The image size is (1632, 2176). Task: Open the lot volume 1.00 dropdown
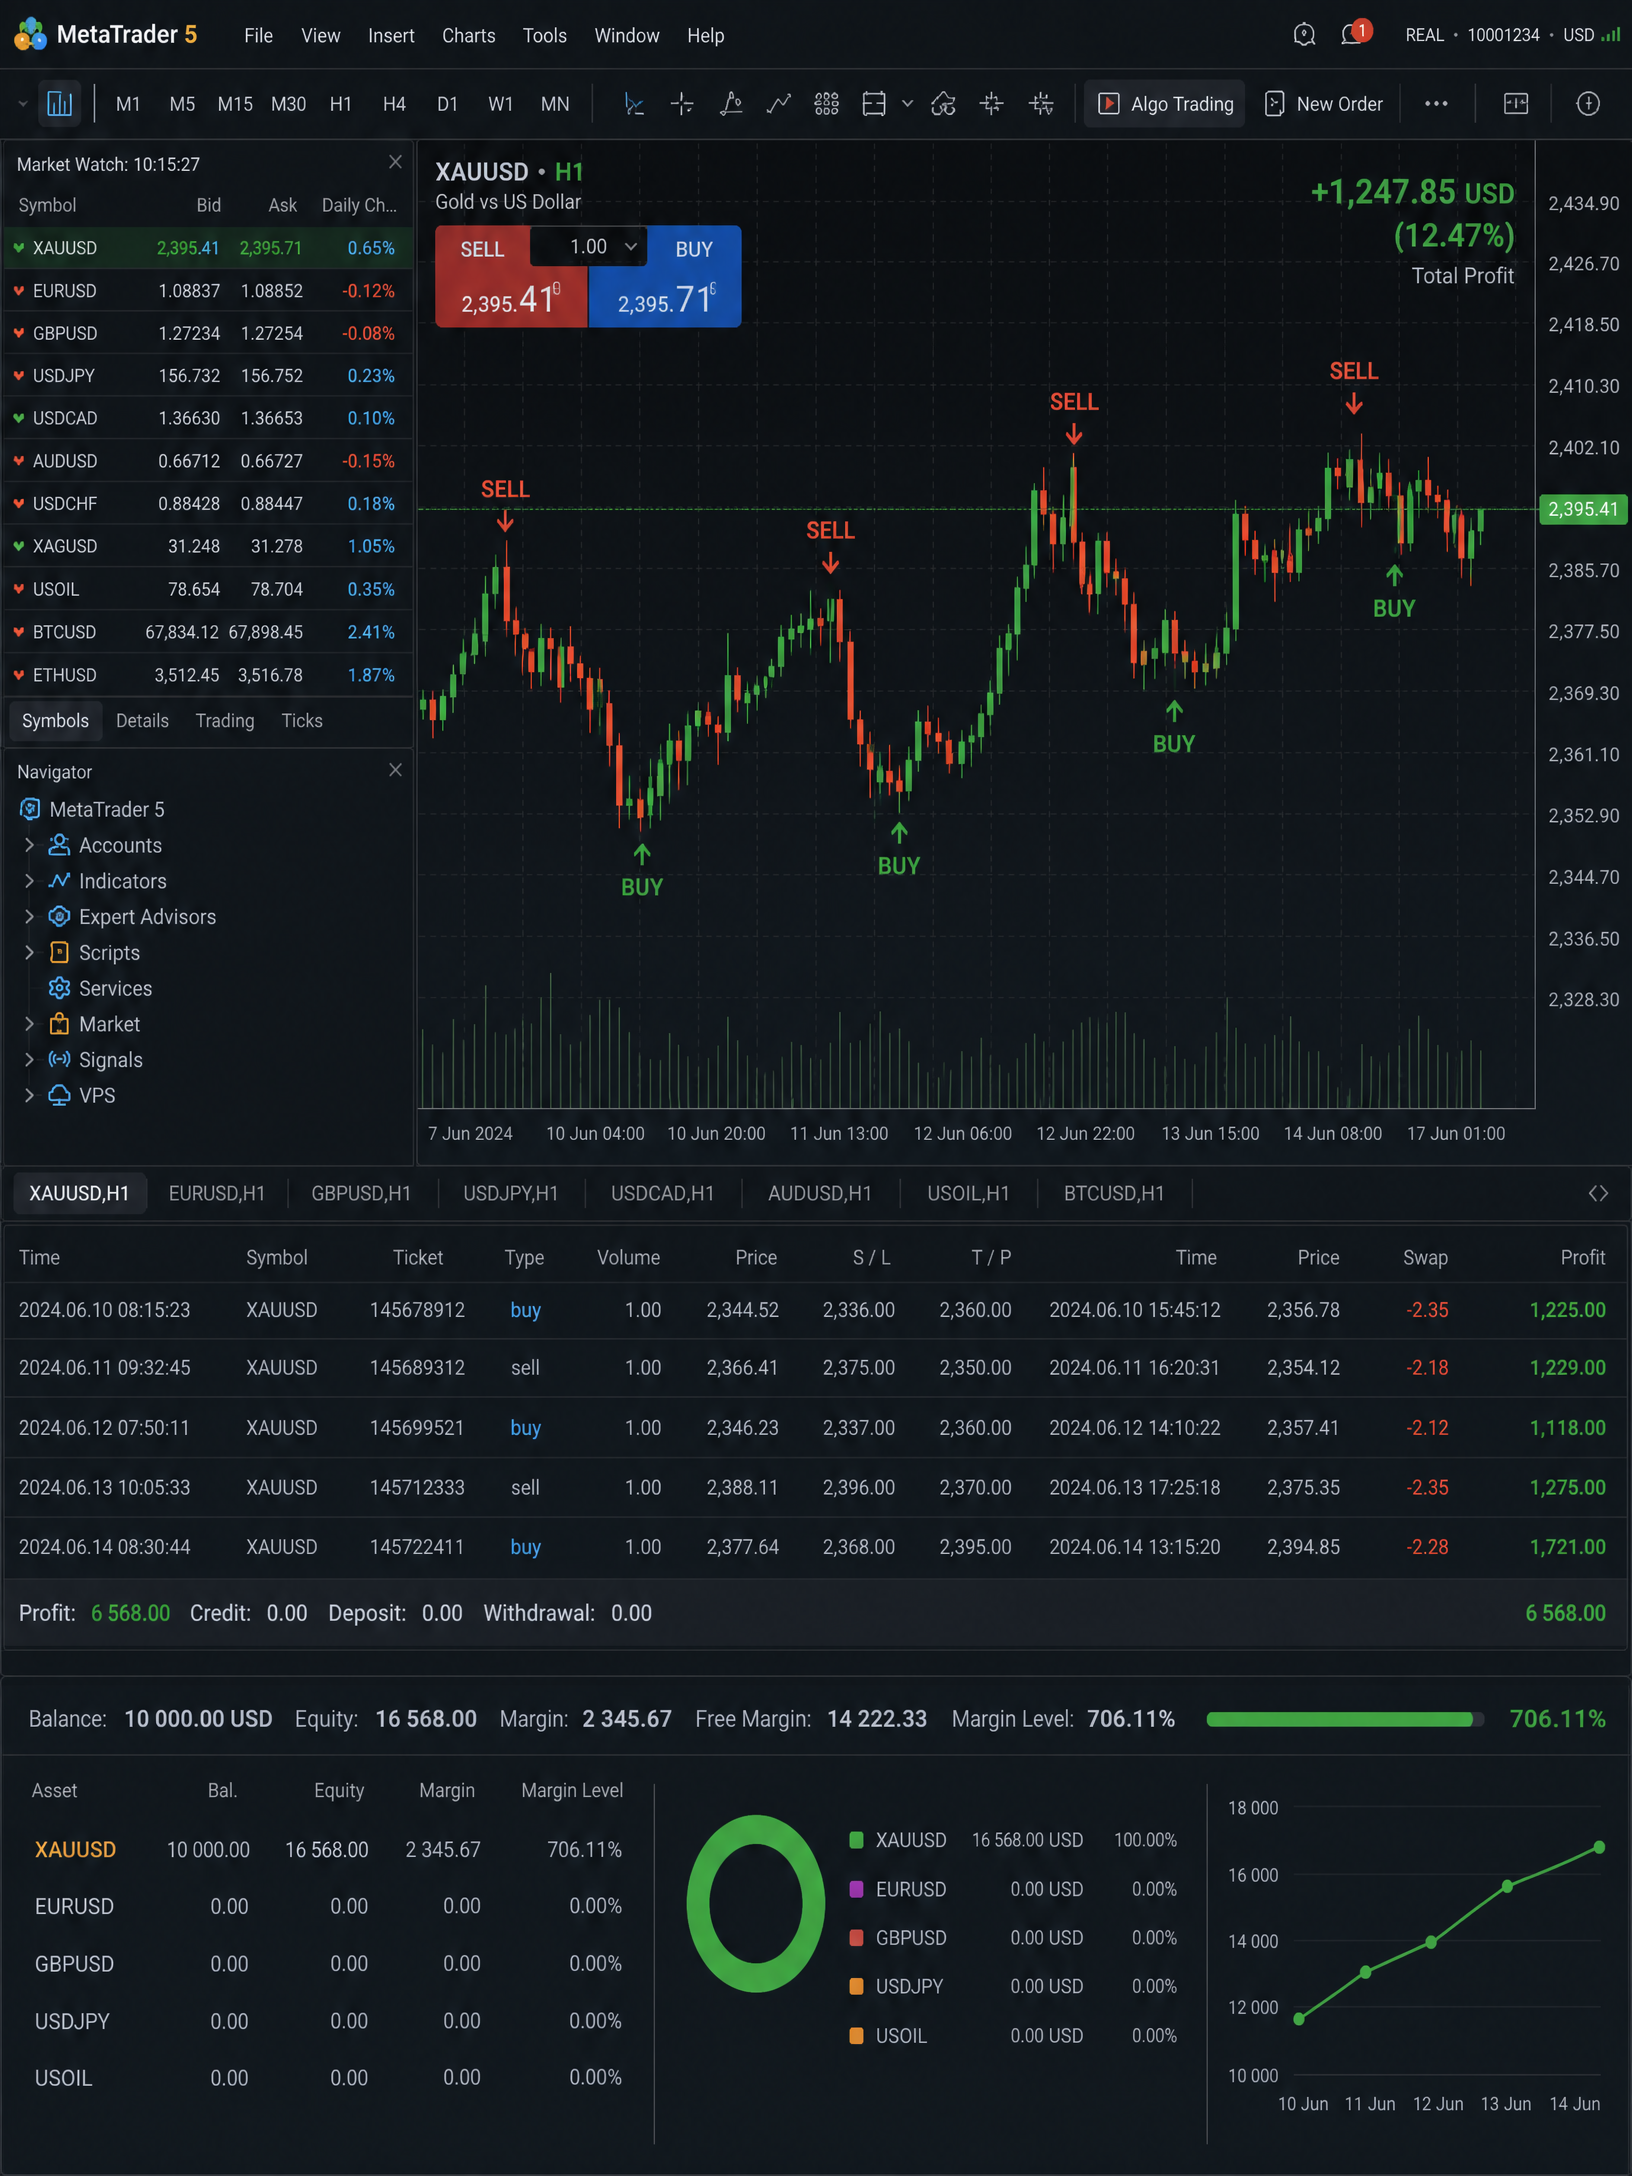589,246
